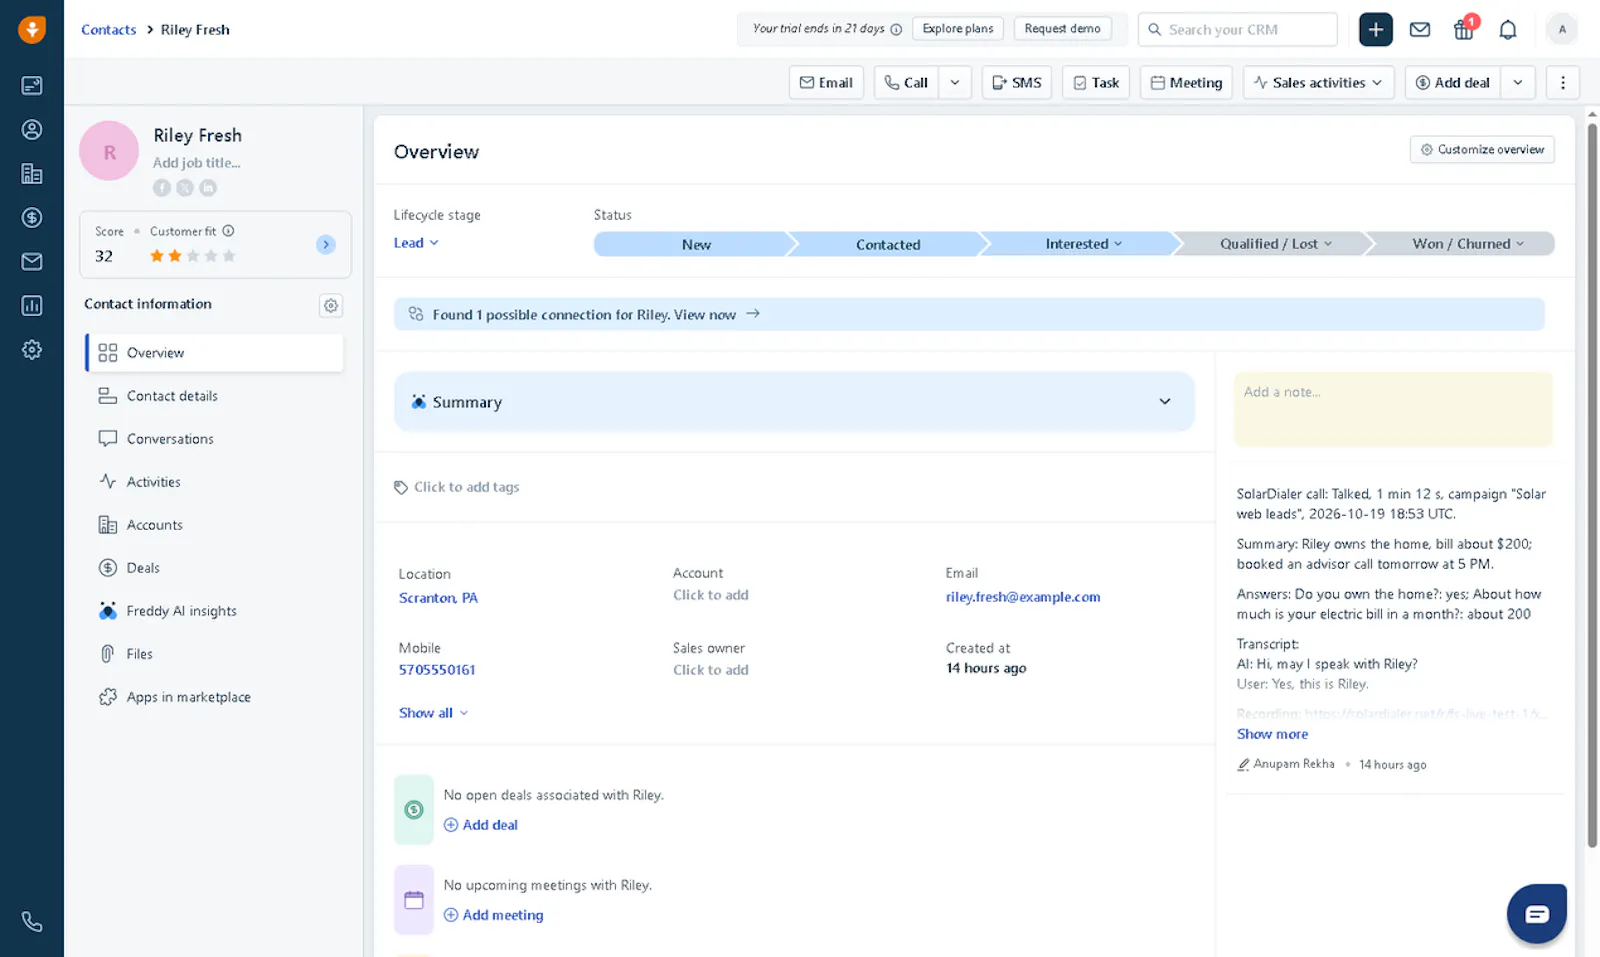Click Show more on the note
This screenshot has height=957, width=1600.
(1272, 734)
